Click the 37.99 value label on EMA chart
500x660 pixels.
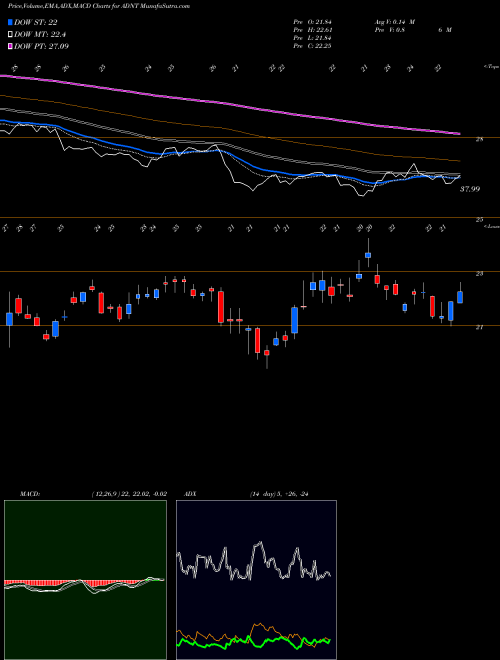470,189
